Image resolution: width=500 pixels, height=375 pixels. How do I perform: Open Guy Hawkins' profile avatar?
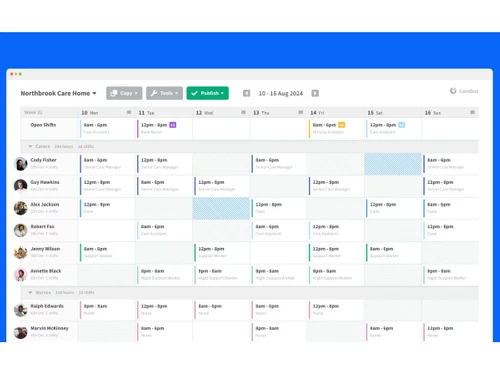21,186
